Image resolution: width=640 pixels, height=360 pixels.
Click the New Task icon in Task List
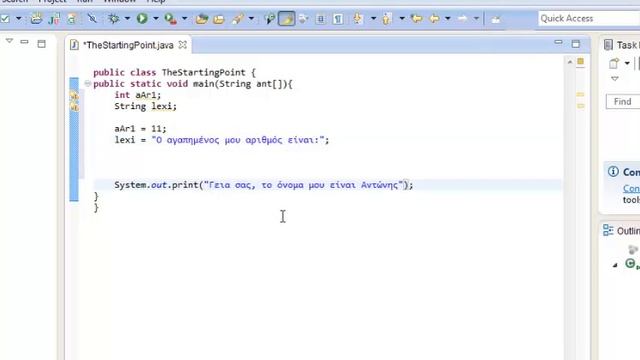coord(613,63)
